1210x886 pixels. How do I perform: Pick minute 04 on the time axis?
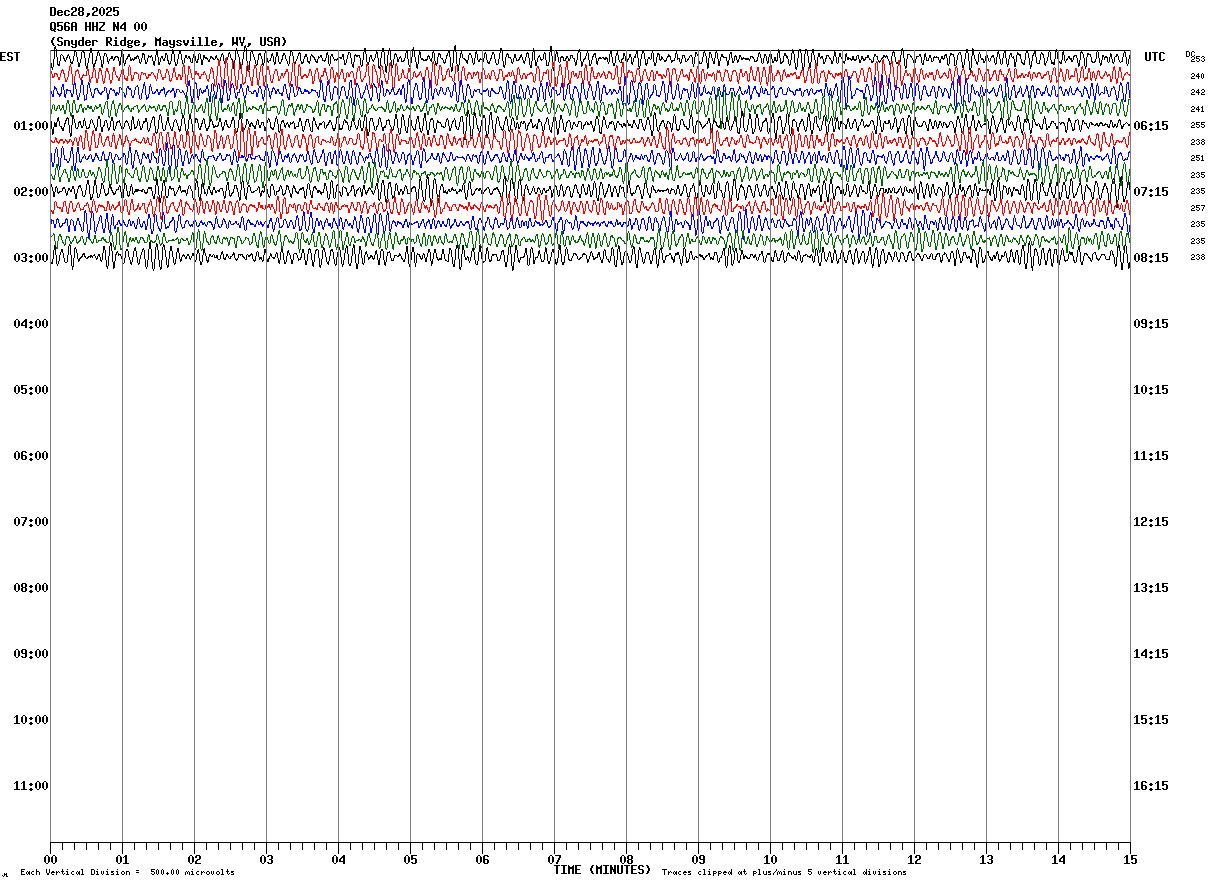click(x=338, y=860)
